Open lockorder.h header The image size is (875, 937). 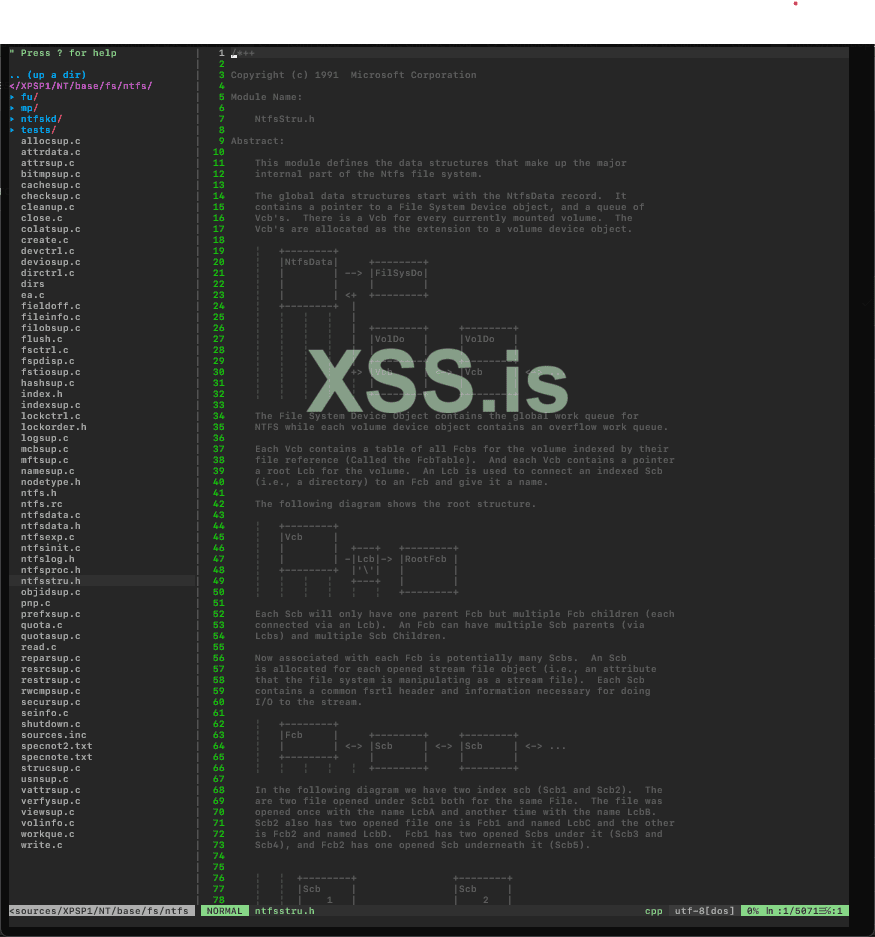pos(54,427)
